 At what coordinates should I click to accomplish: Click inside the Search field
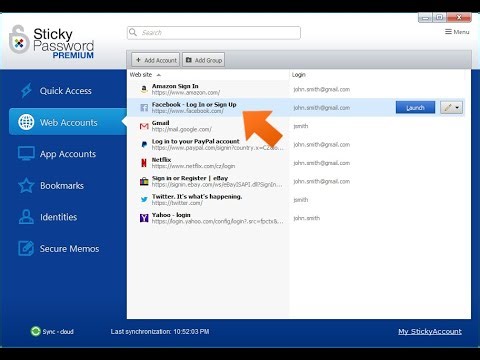point(214,33)
